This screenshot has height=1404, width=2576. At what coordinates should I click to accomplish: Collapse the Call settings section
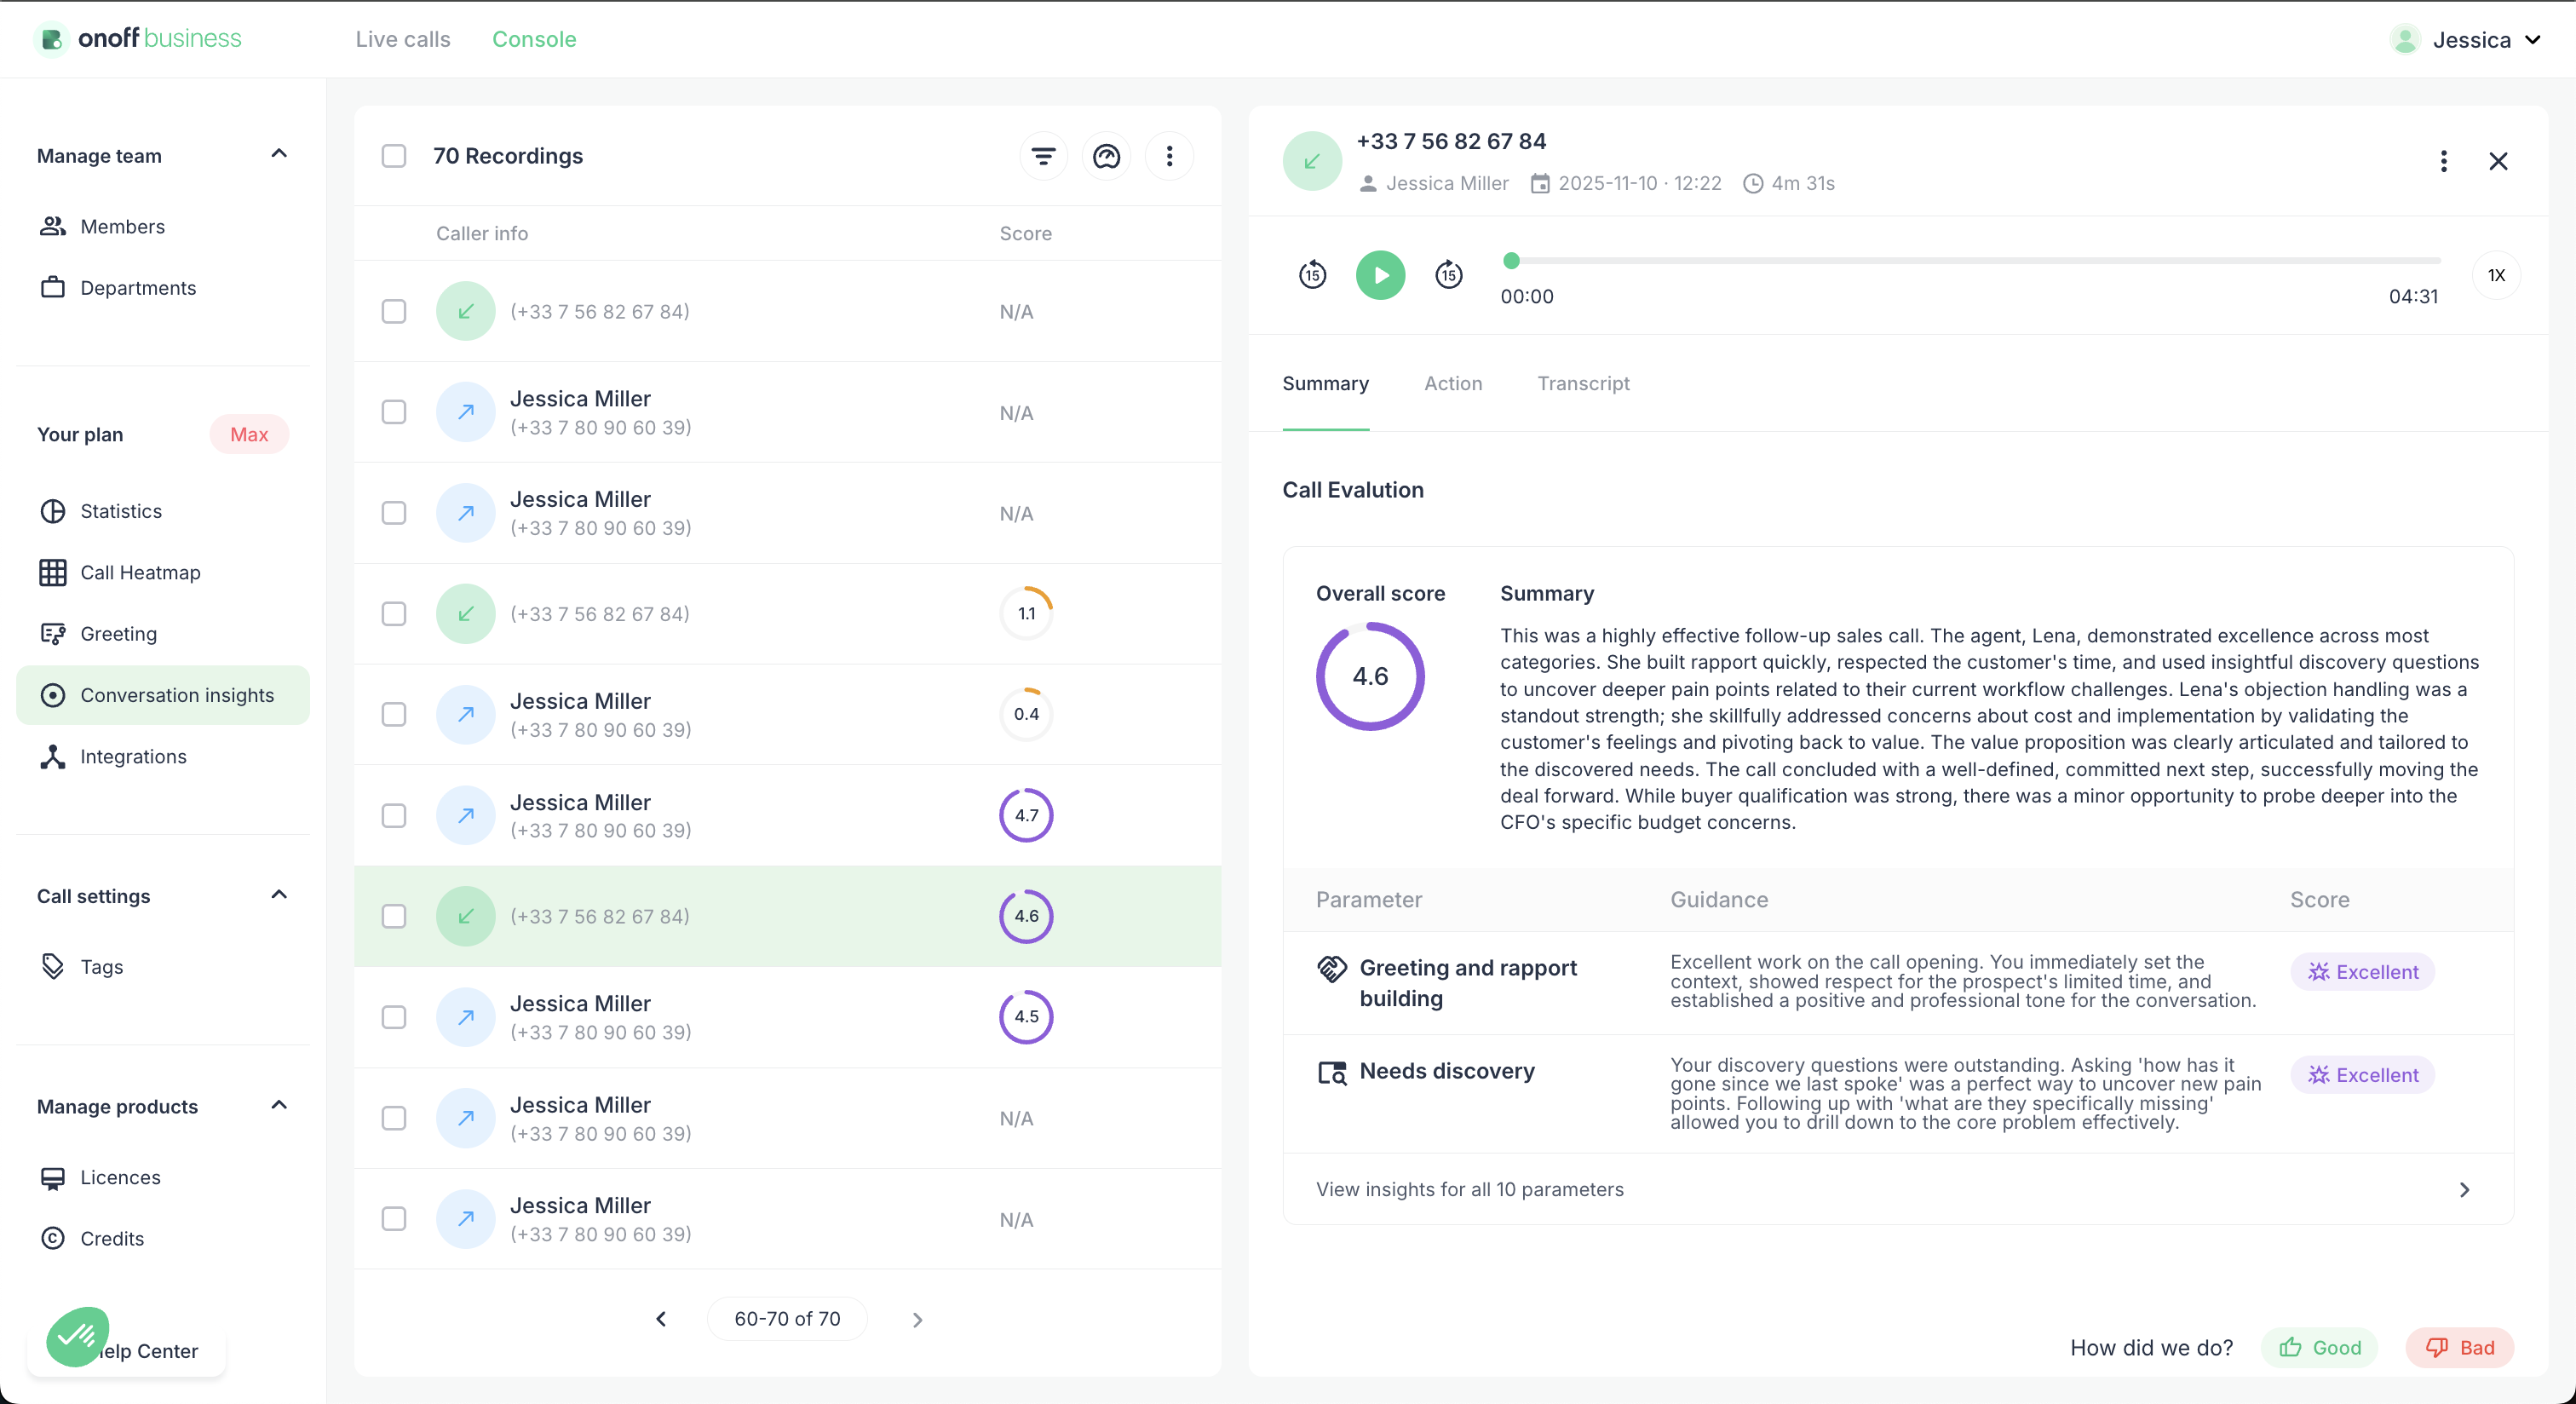coord(279,895)
